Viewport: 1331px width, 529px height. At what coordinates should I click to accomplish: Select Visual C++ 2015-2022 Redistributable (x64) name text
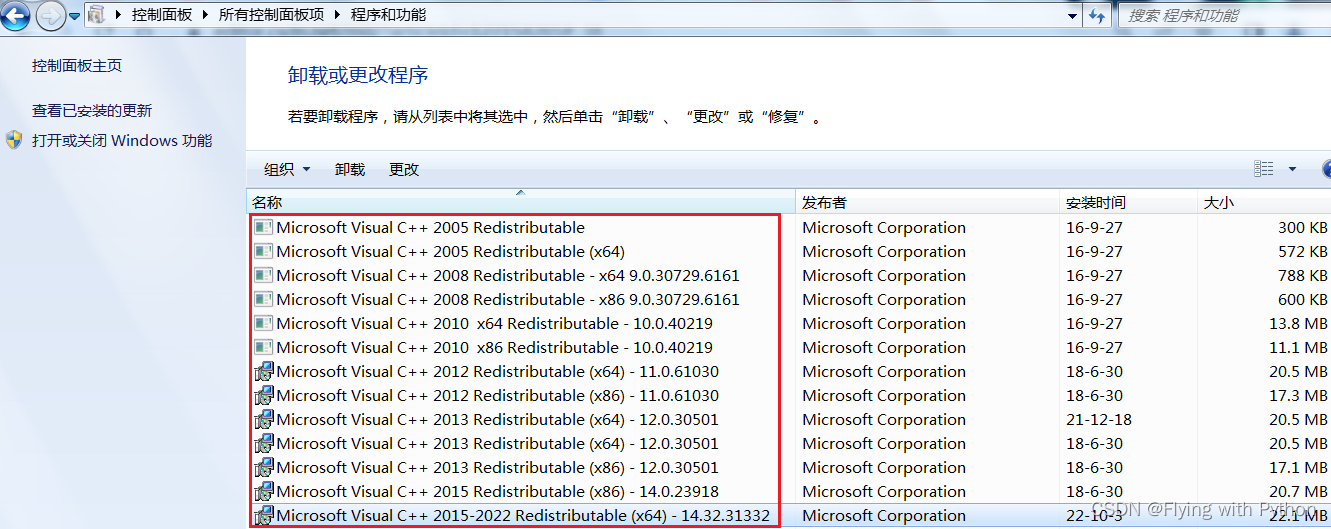point(523,515)
